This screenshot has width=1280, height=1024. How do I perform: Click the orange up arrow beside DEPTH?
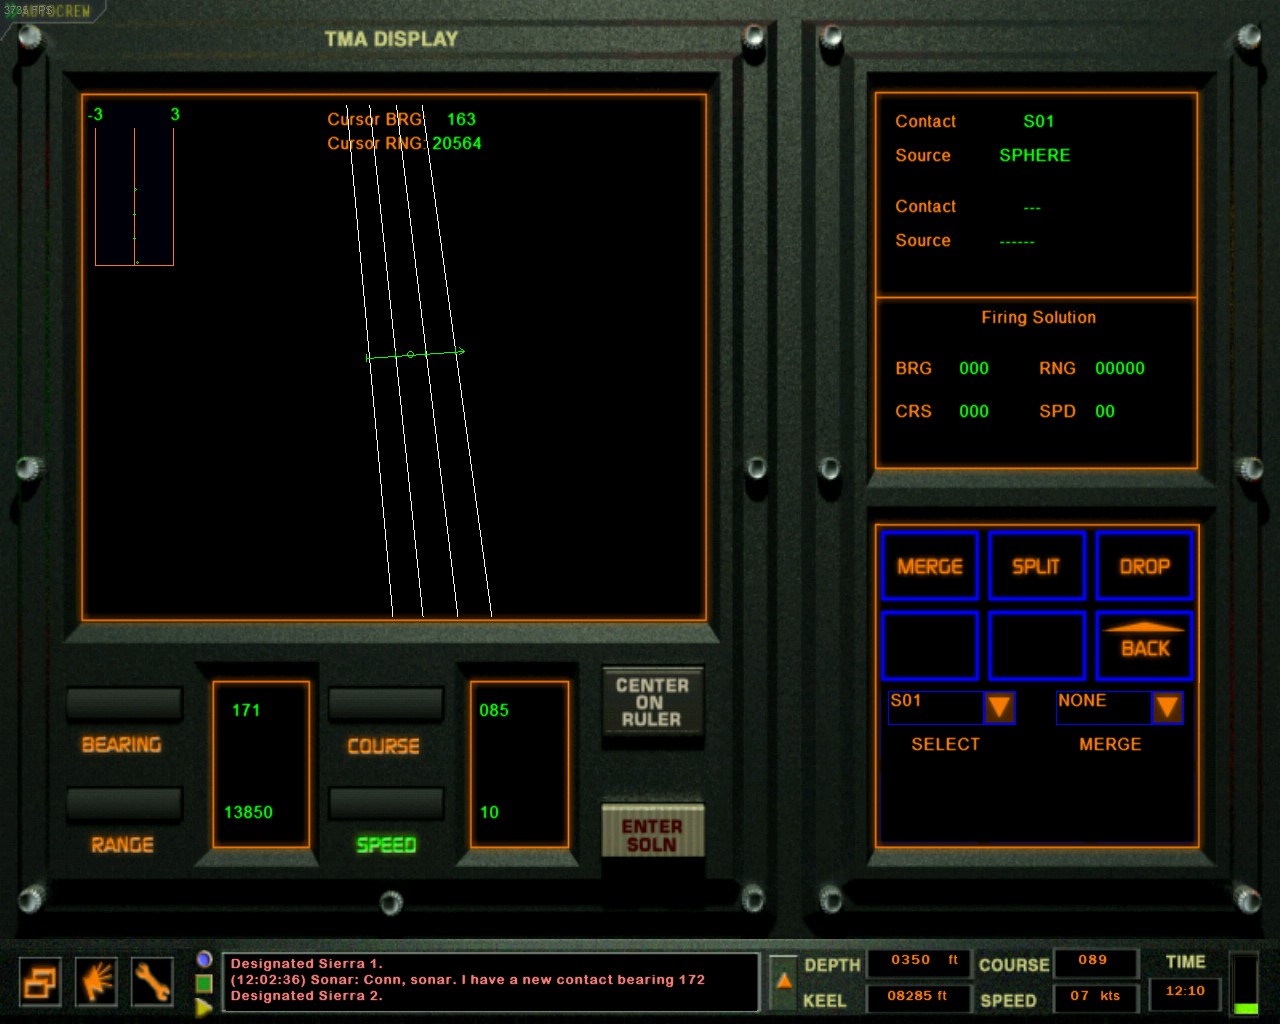(784, 982)
